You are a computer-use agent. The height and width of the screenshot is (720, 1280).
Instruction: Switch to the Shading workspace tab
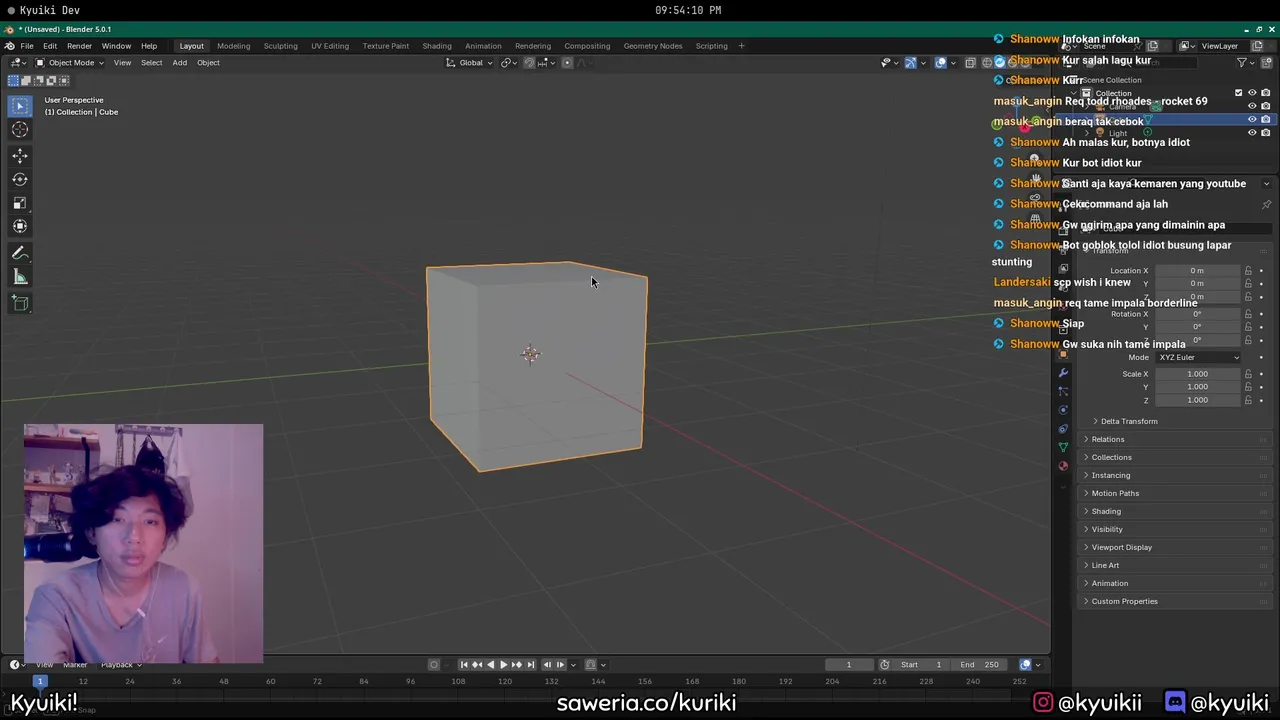pyautogui.click(x=437, y=46)
